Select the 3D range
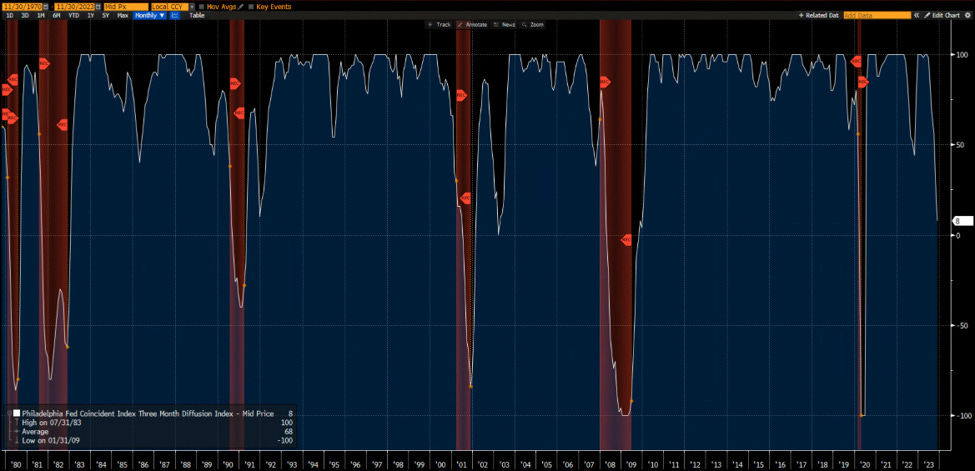 tap(25, 15)
